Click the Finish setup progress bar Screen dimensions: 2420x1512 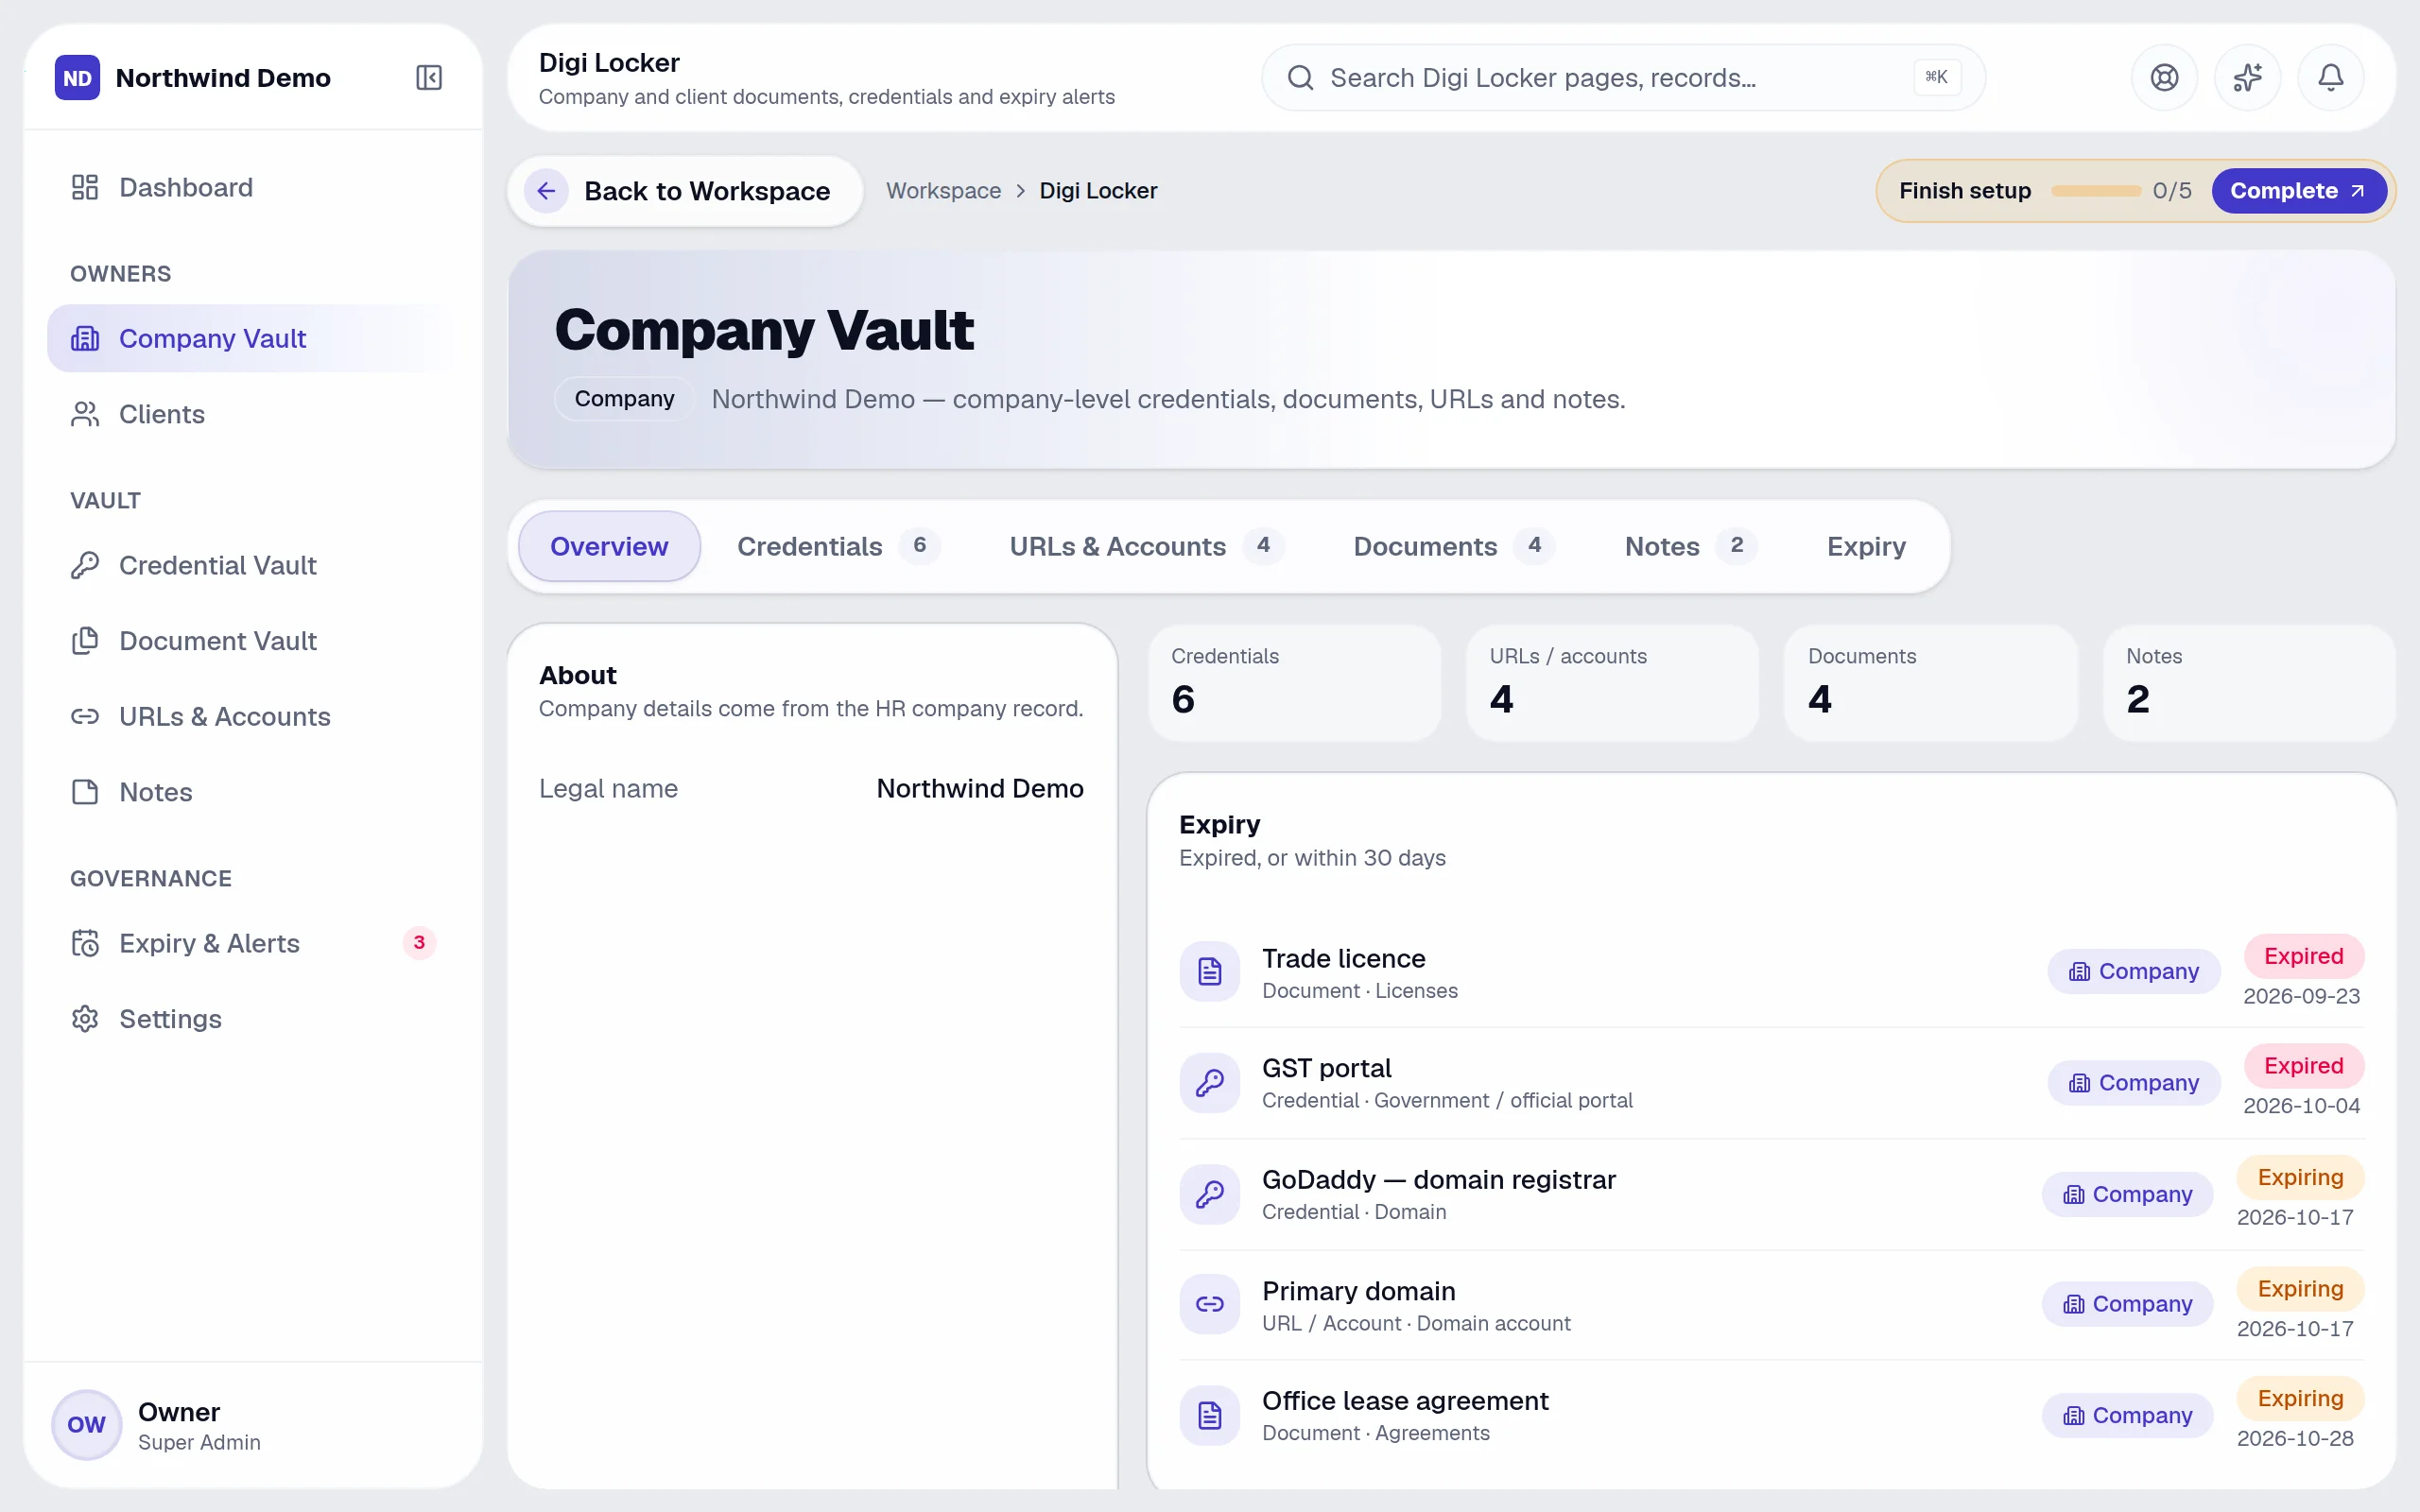coord(2096,190)
